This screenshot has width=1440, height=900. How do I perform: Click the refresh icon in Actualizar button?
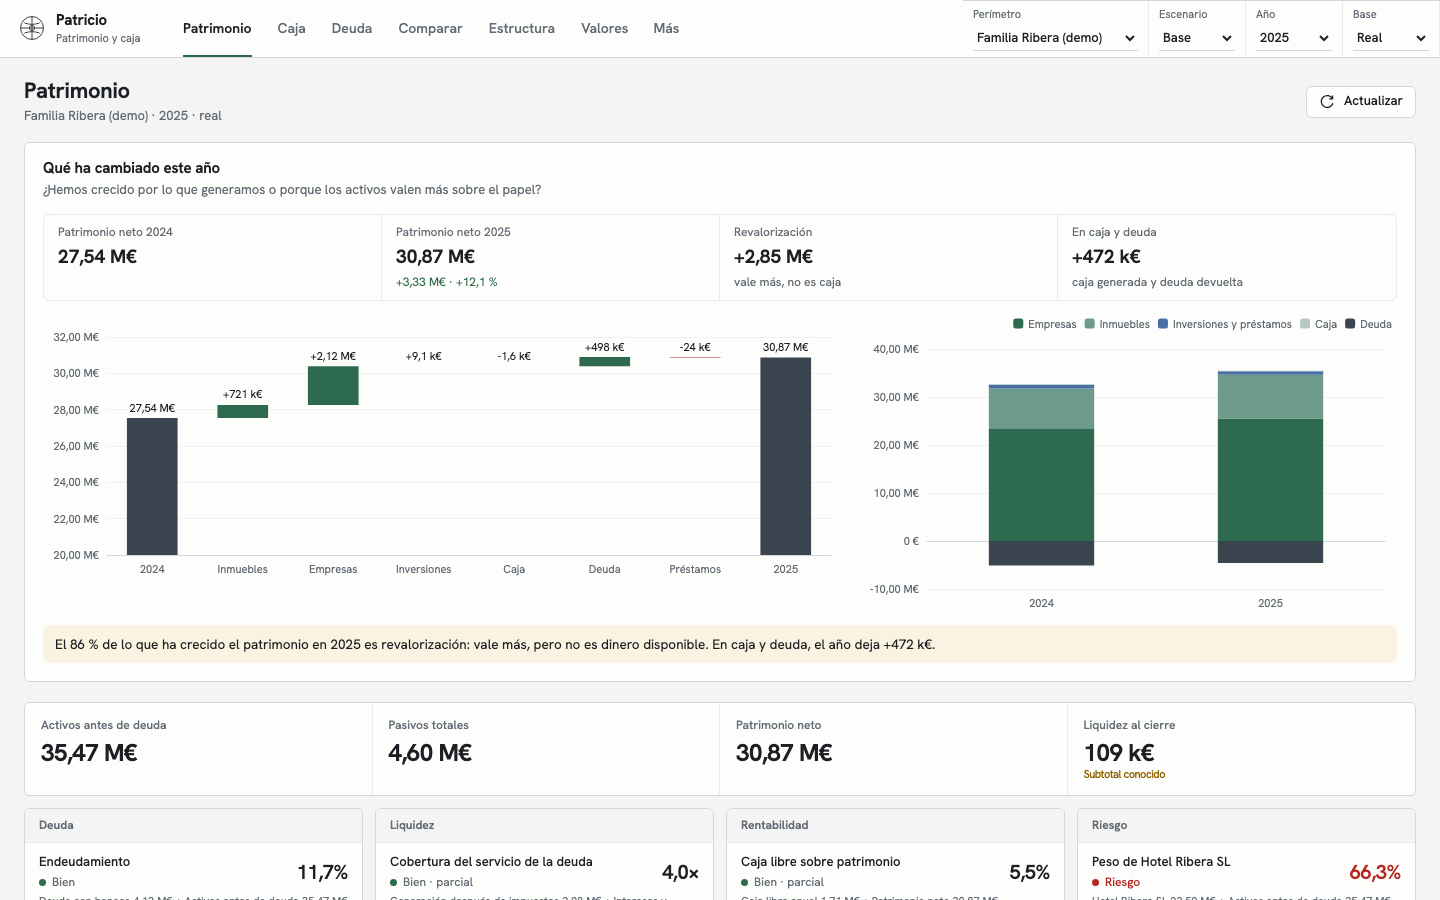coord(1327,101)
